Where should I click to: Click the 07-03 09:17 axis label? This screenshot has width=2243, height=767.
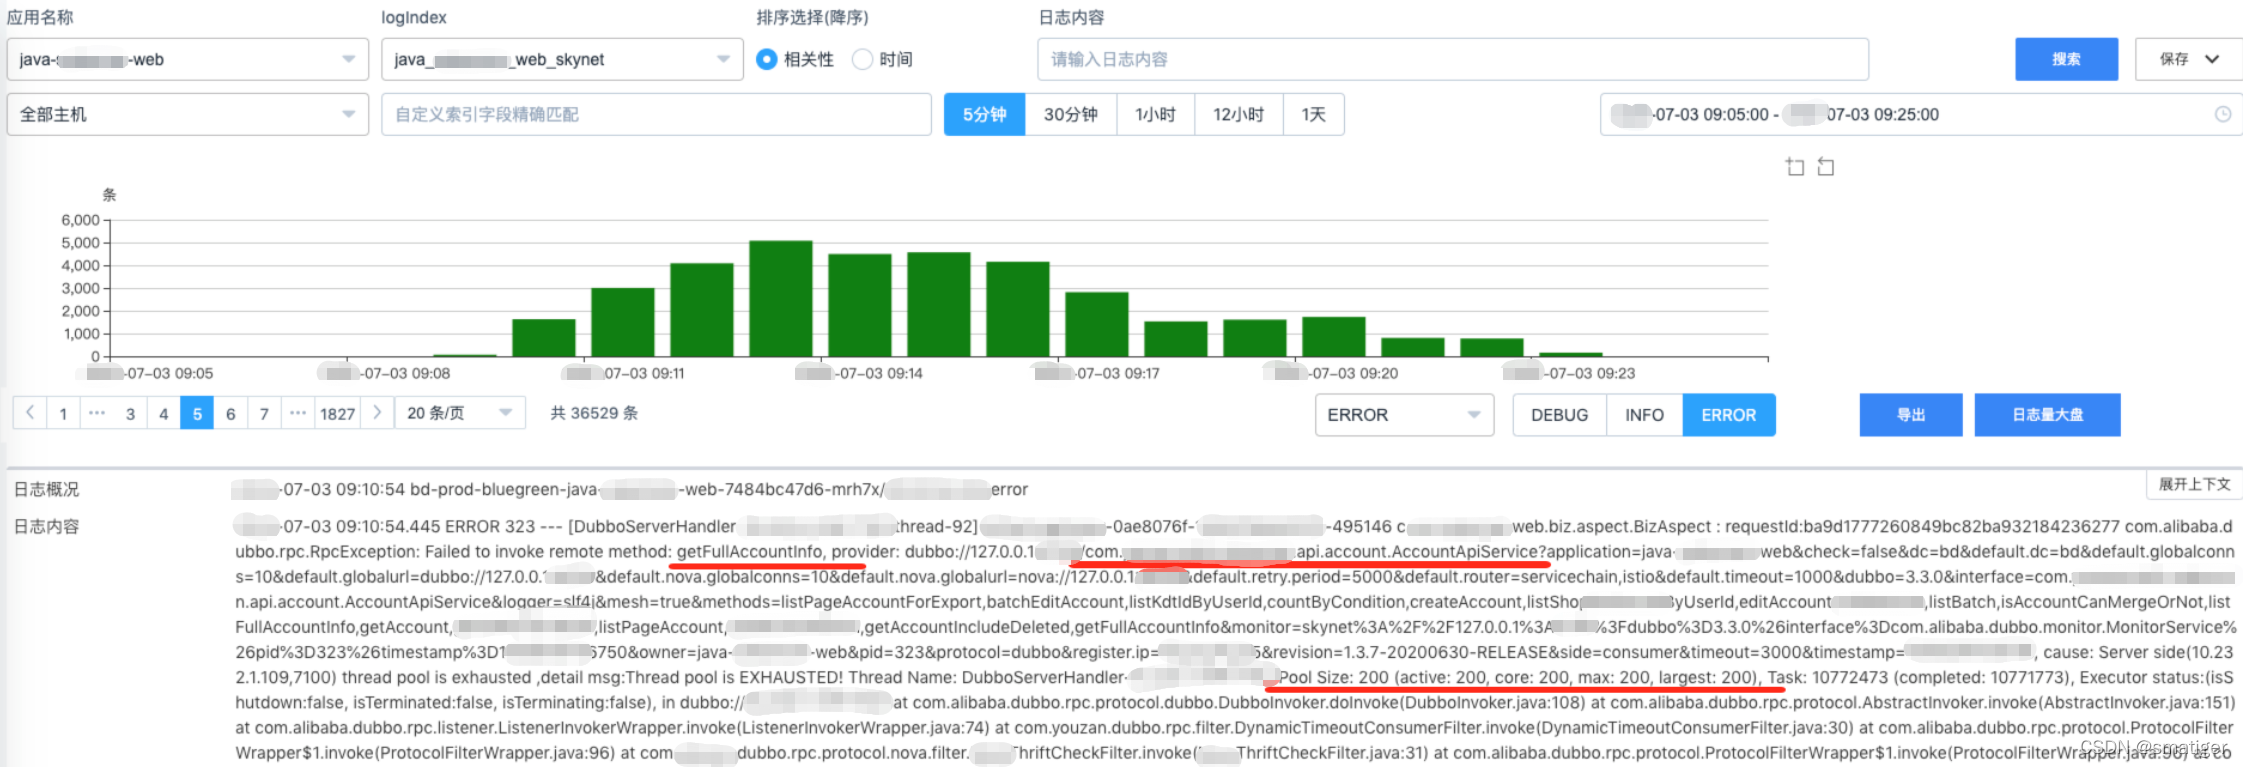(x=1098, y=373)
